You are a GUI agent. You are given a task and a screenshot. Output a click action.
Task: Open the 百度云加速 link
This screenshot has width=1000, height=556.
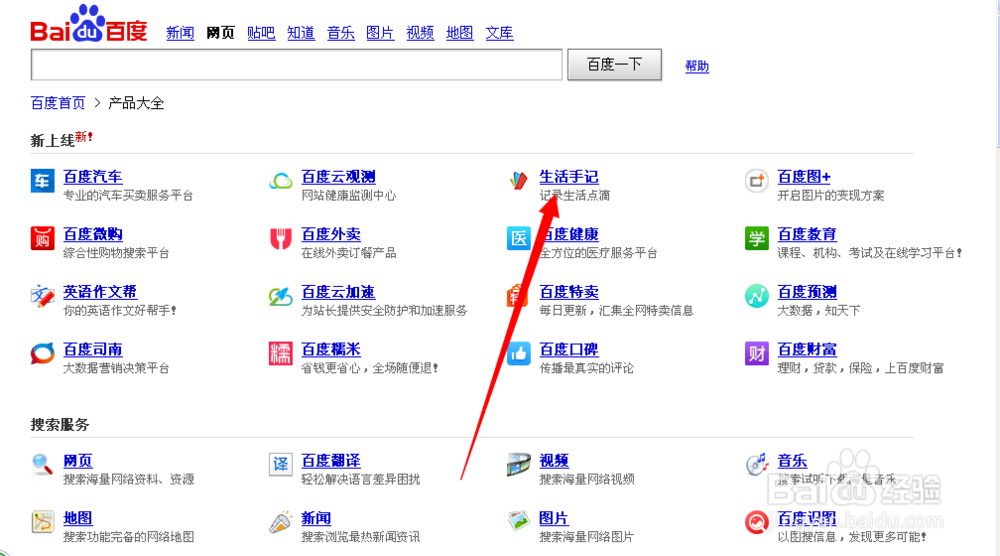point(338,291)
